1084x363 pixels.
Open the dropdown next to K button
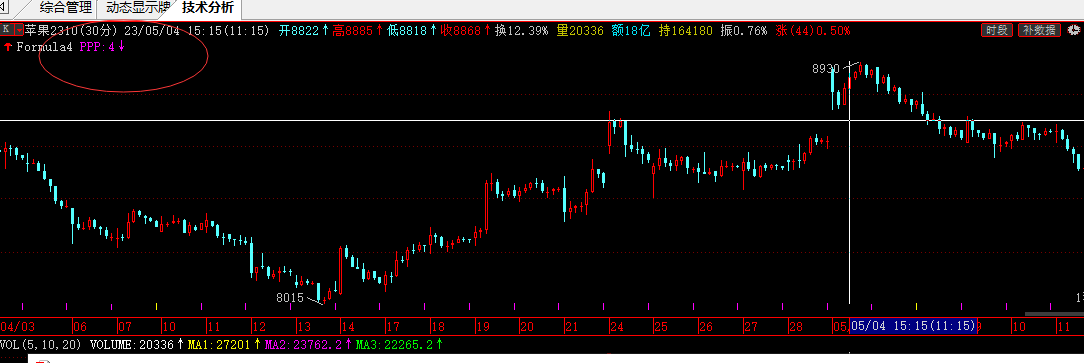pos(18,30)
